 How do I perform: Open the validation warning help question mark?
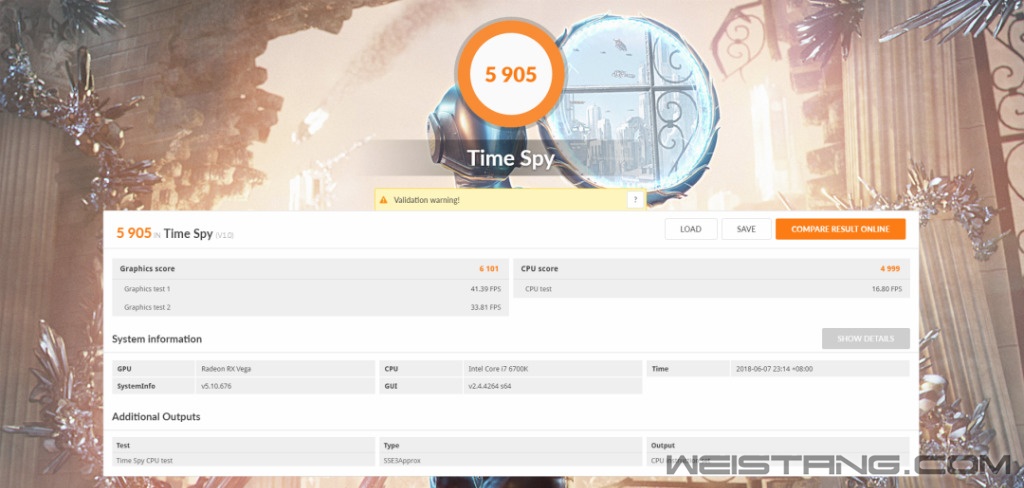click(x=635, y=200)
